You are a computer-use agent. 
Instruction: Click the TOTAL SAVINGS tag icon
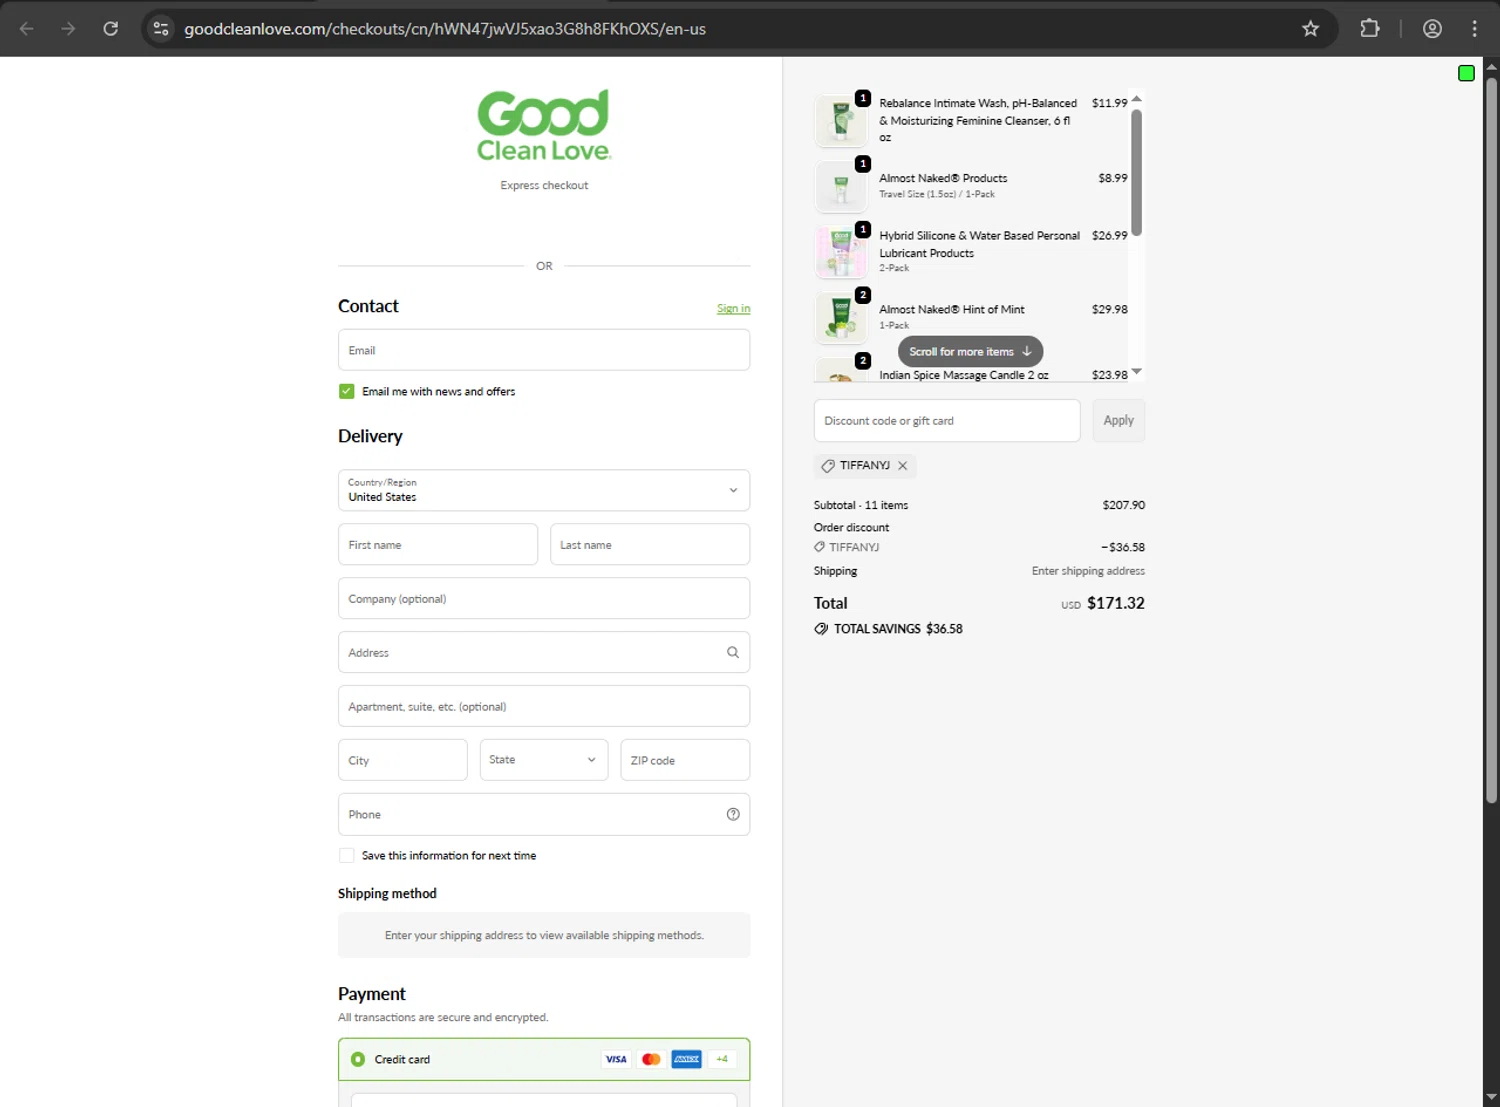point(821,629)
